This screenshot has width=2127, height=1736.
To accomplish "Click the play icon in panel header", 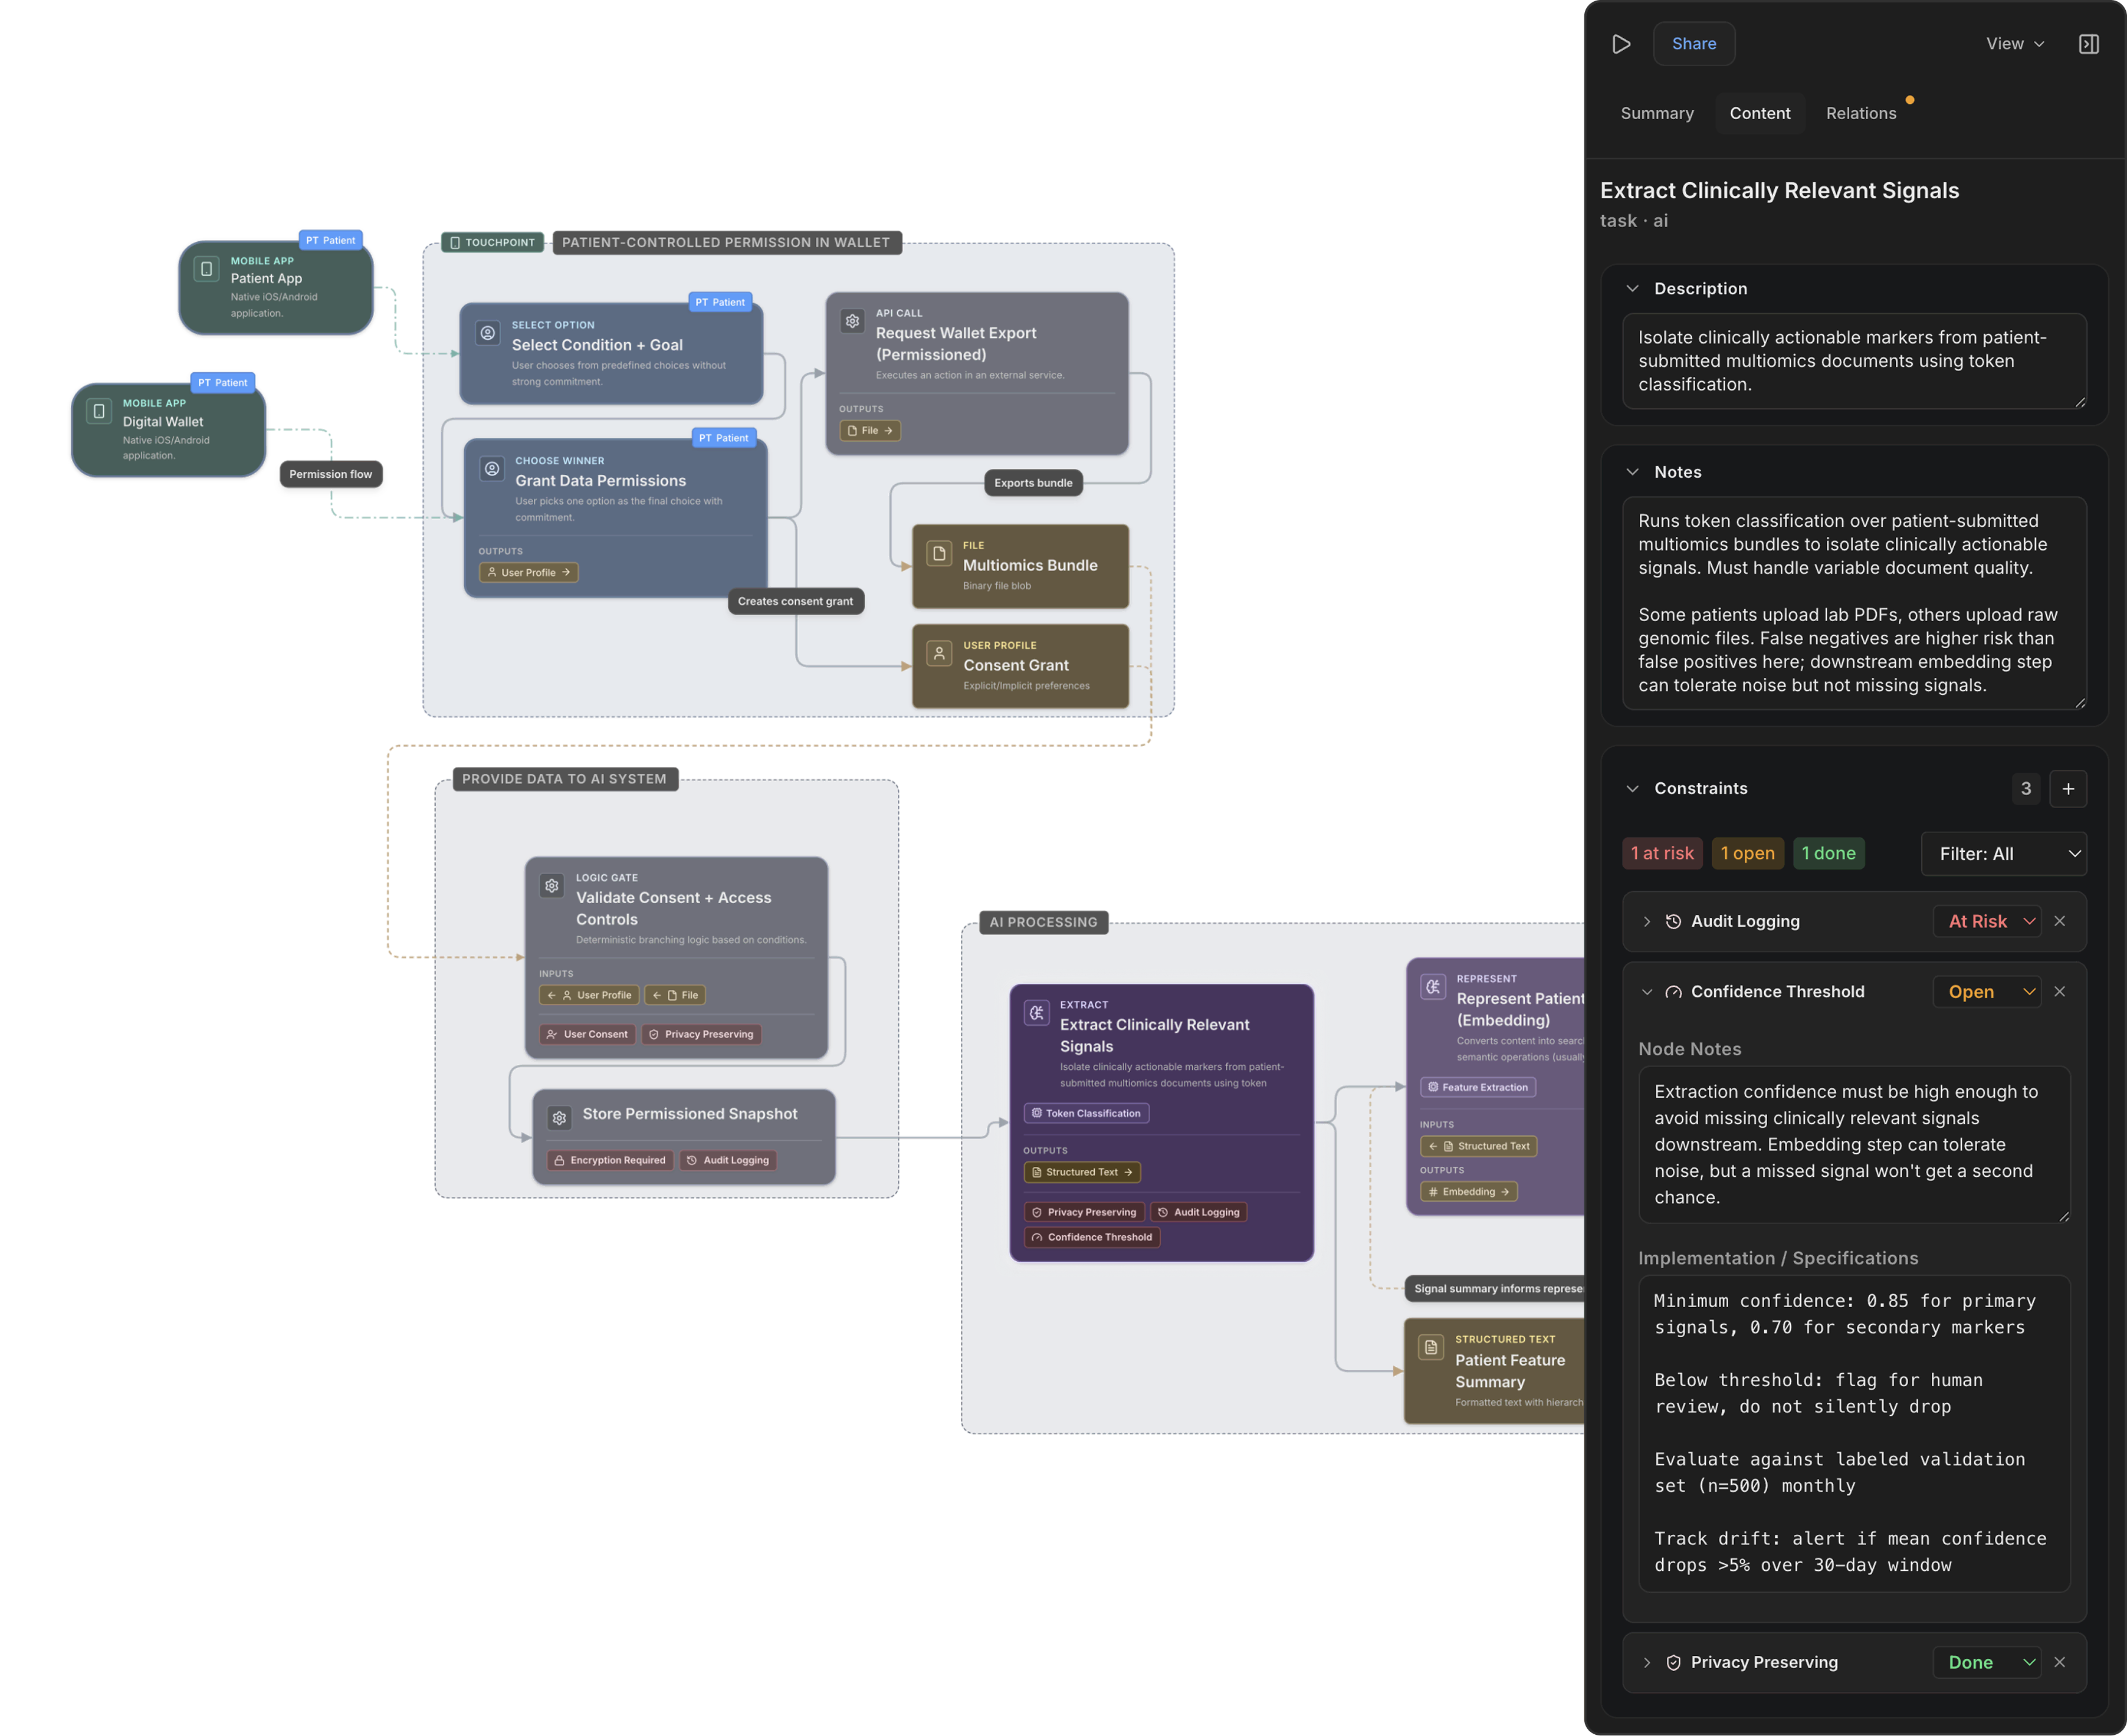I will (x=1621, y=44).
